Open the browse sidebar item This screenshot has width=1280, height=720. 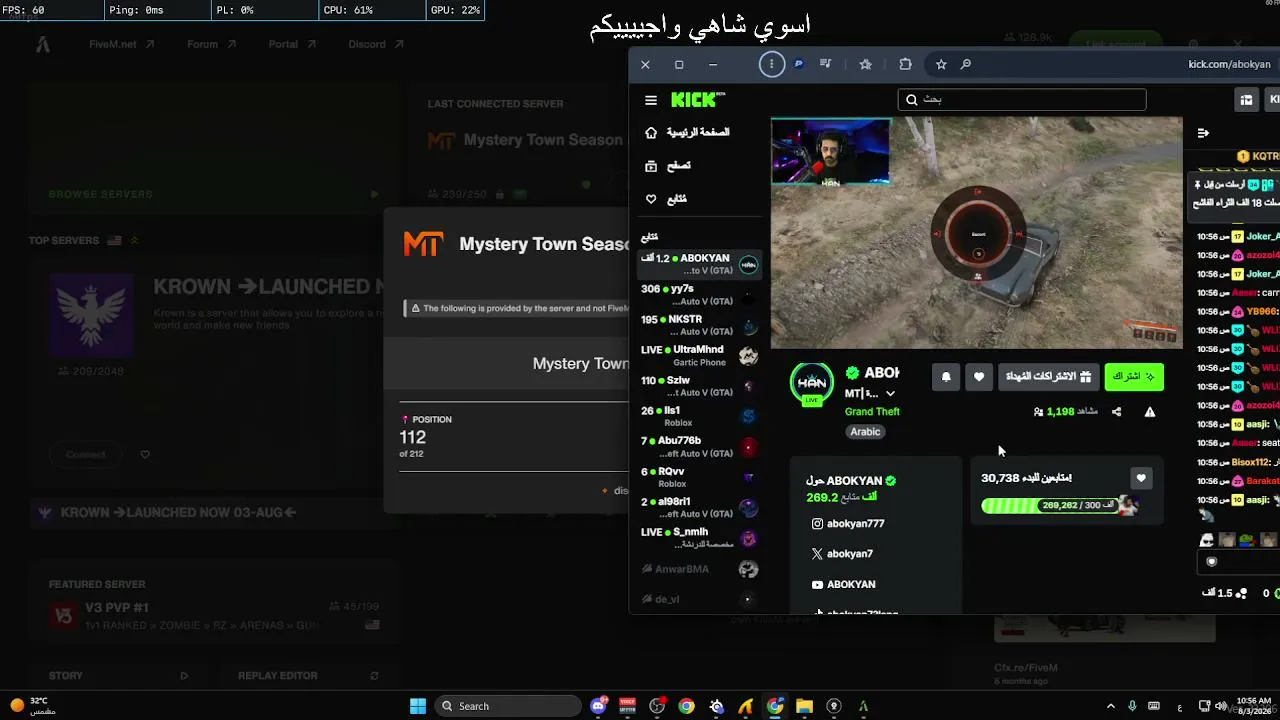pyautogui.click(x=669, y=166)
